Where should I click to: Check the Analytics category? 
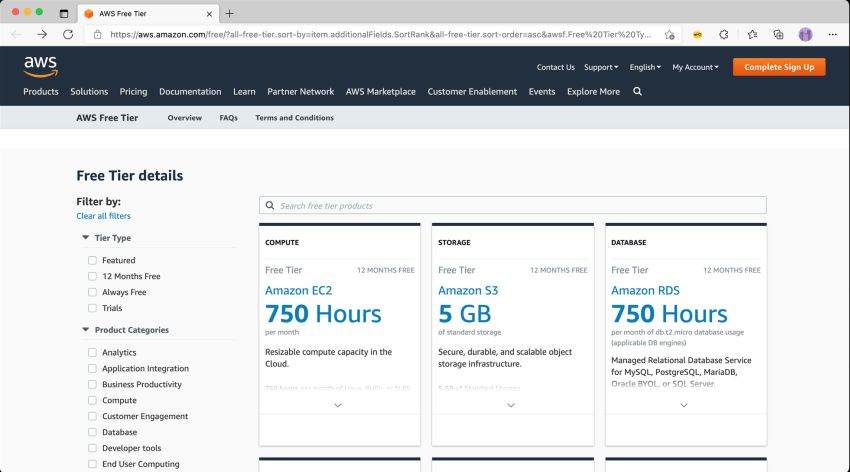92,352
